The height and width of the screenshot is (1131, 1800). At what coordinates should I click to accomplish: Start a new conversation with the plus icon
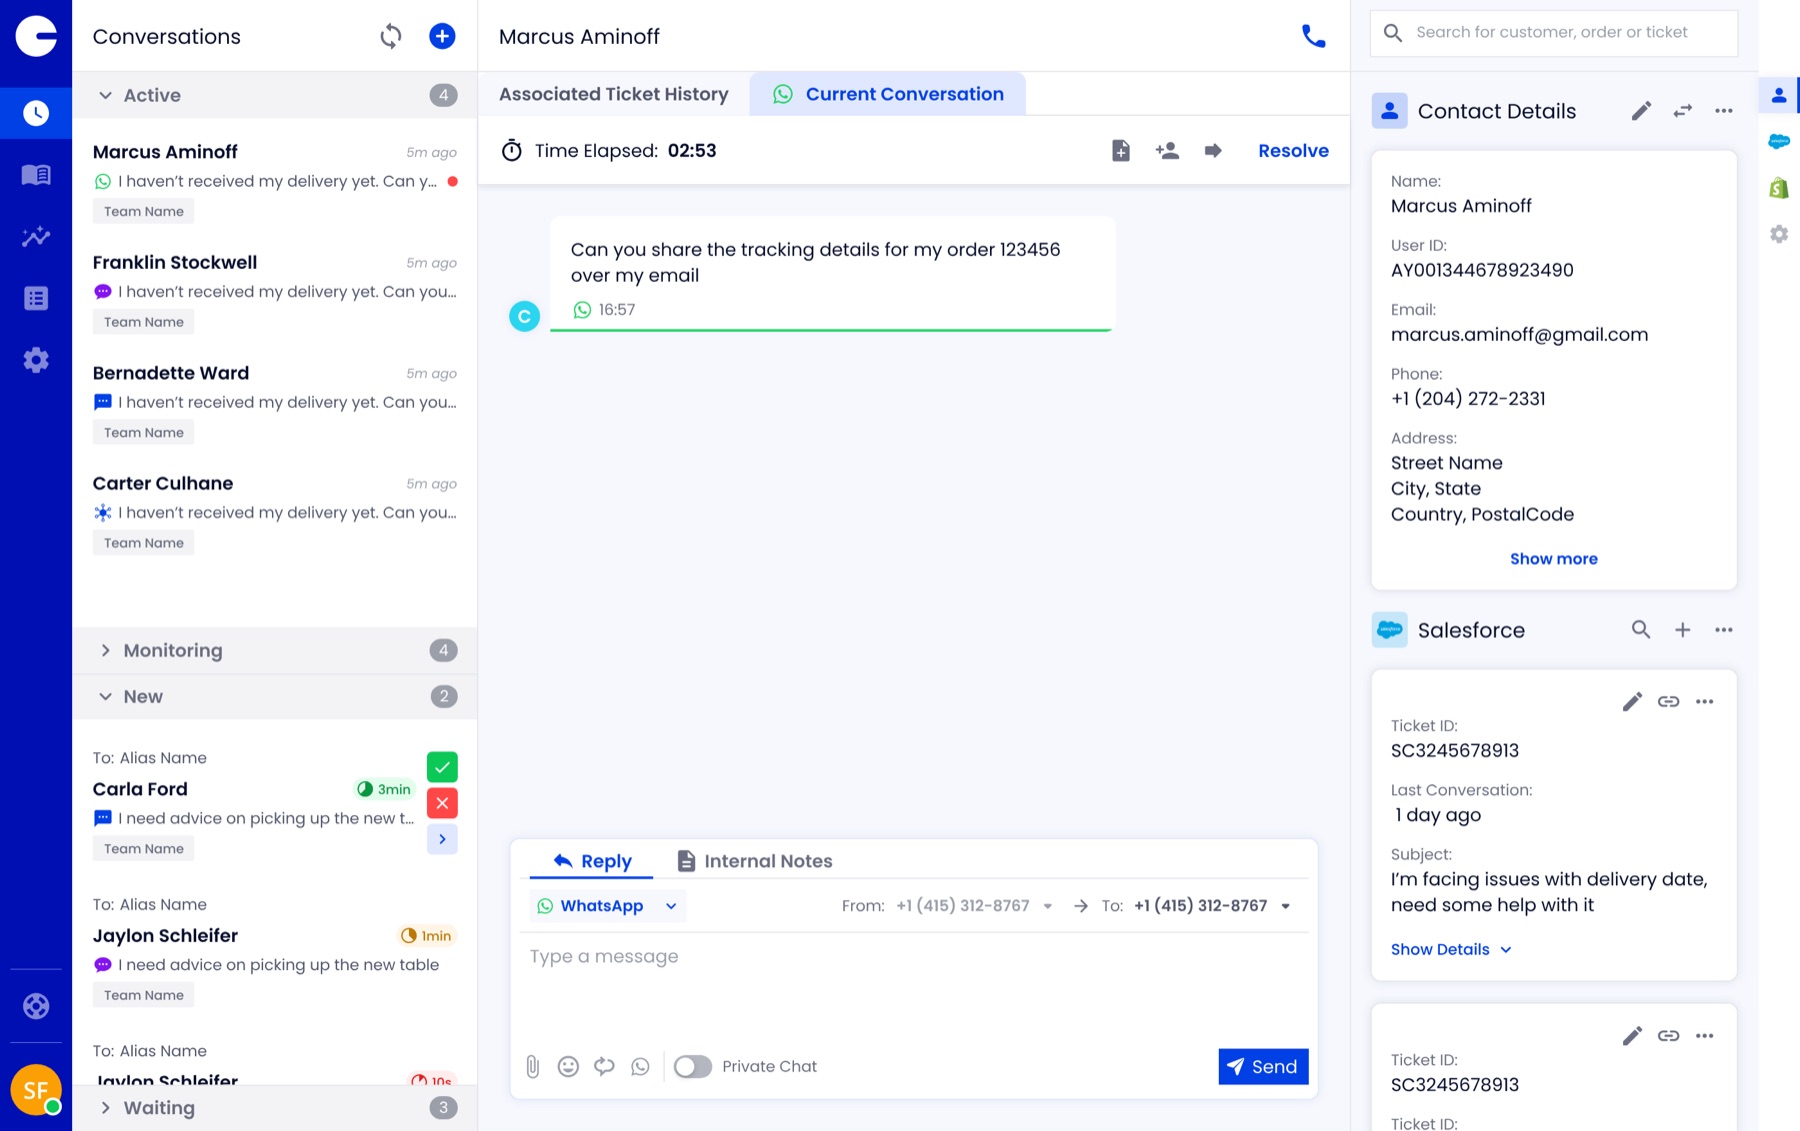pyautogui.click(x=442, y=36)
